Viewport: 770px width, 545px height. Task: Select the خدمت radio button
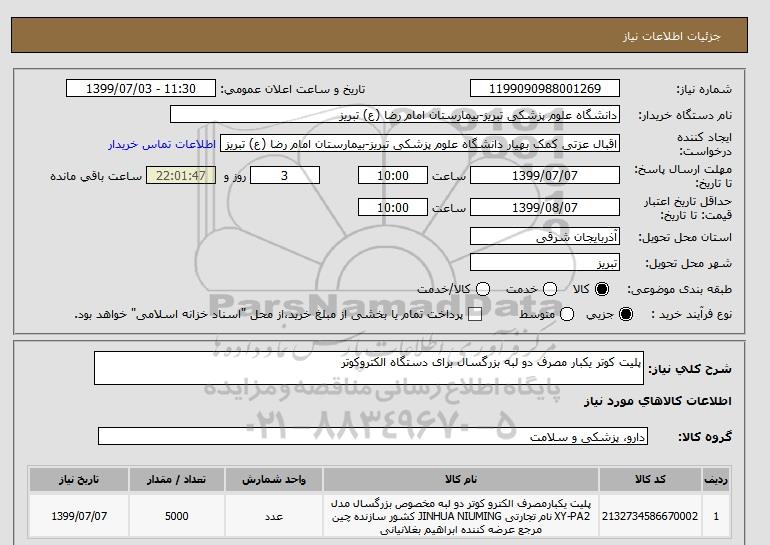point(550,289)
